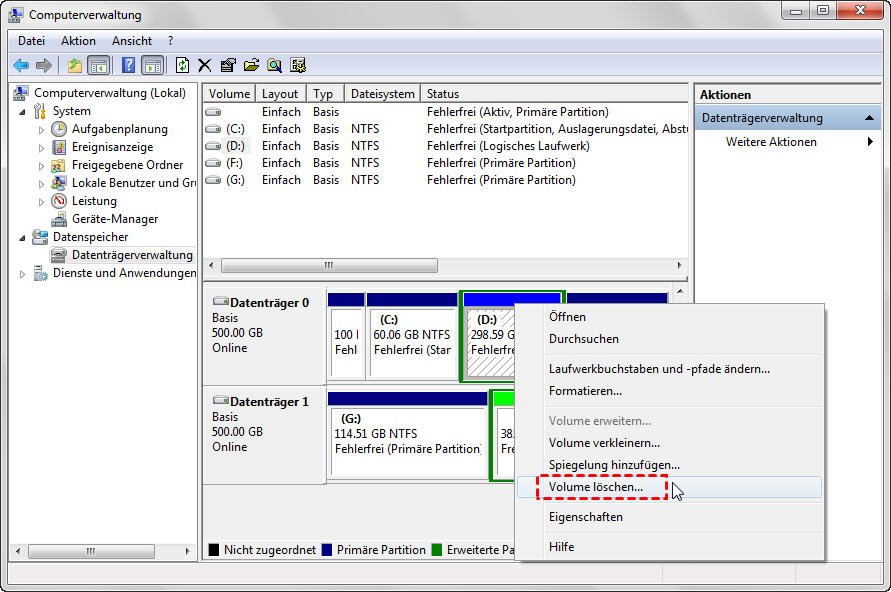Collapse the System tree node

click(23, 110)
